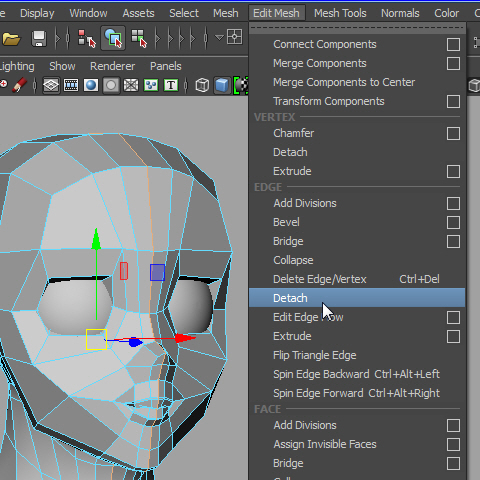The width and height of the screenshot is (480, 480).
Task: Open the EDGE Bridge option box
Action: coord(453,241)
